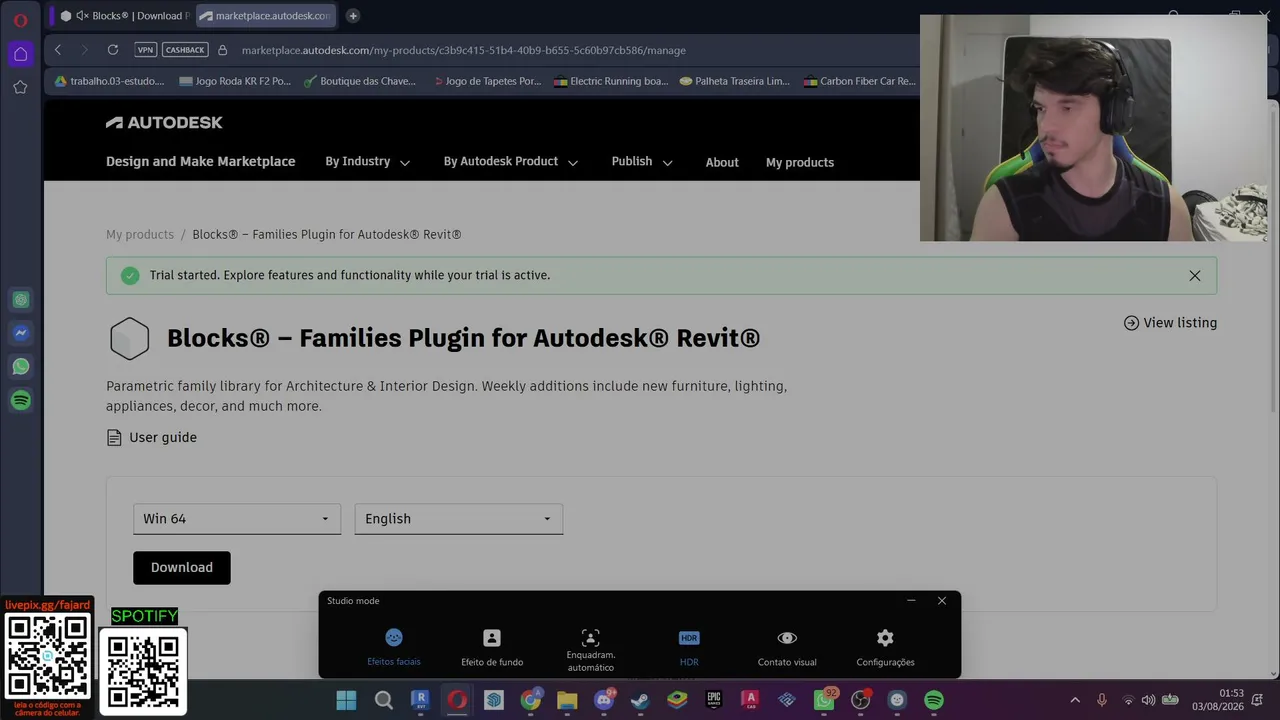Toggle HDR in Studio mode
This screenshot has width=1280, height=720.
[689, 647]
